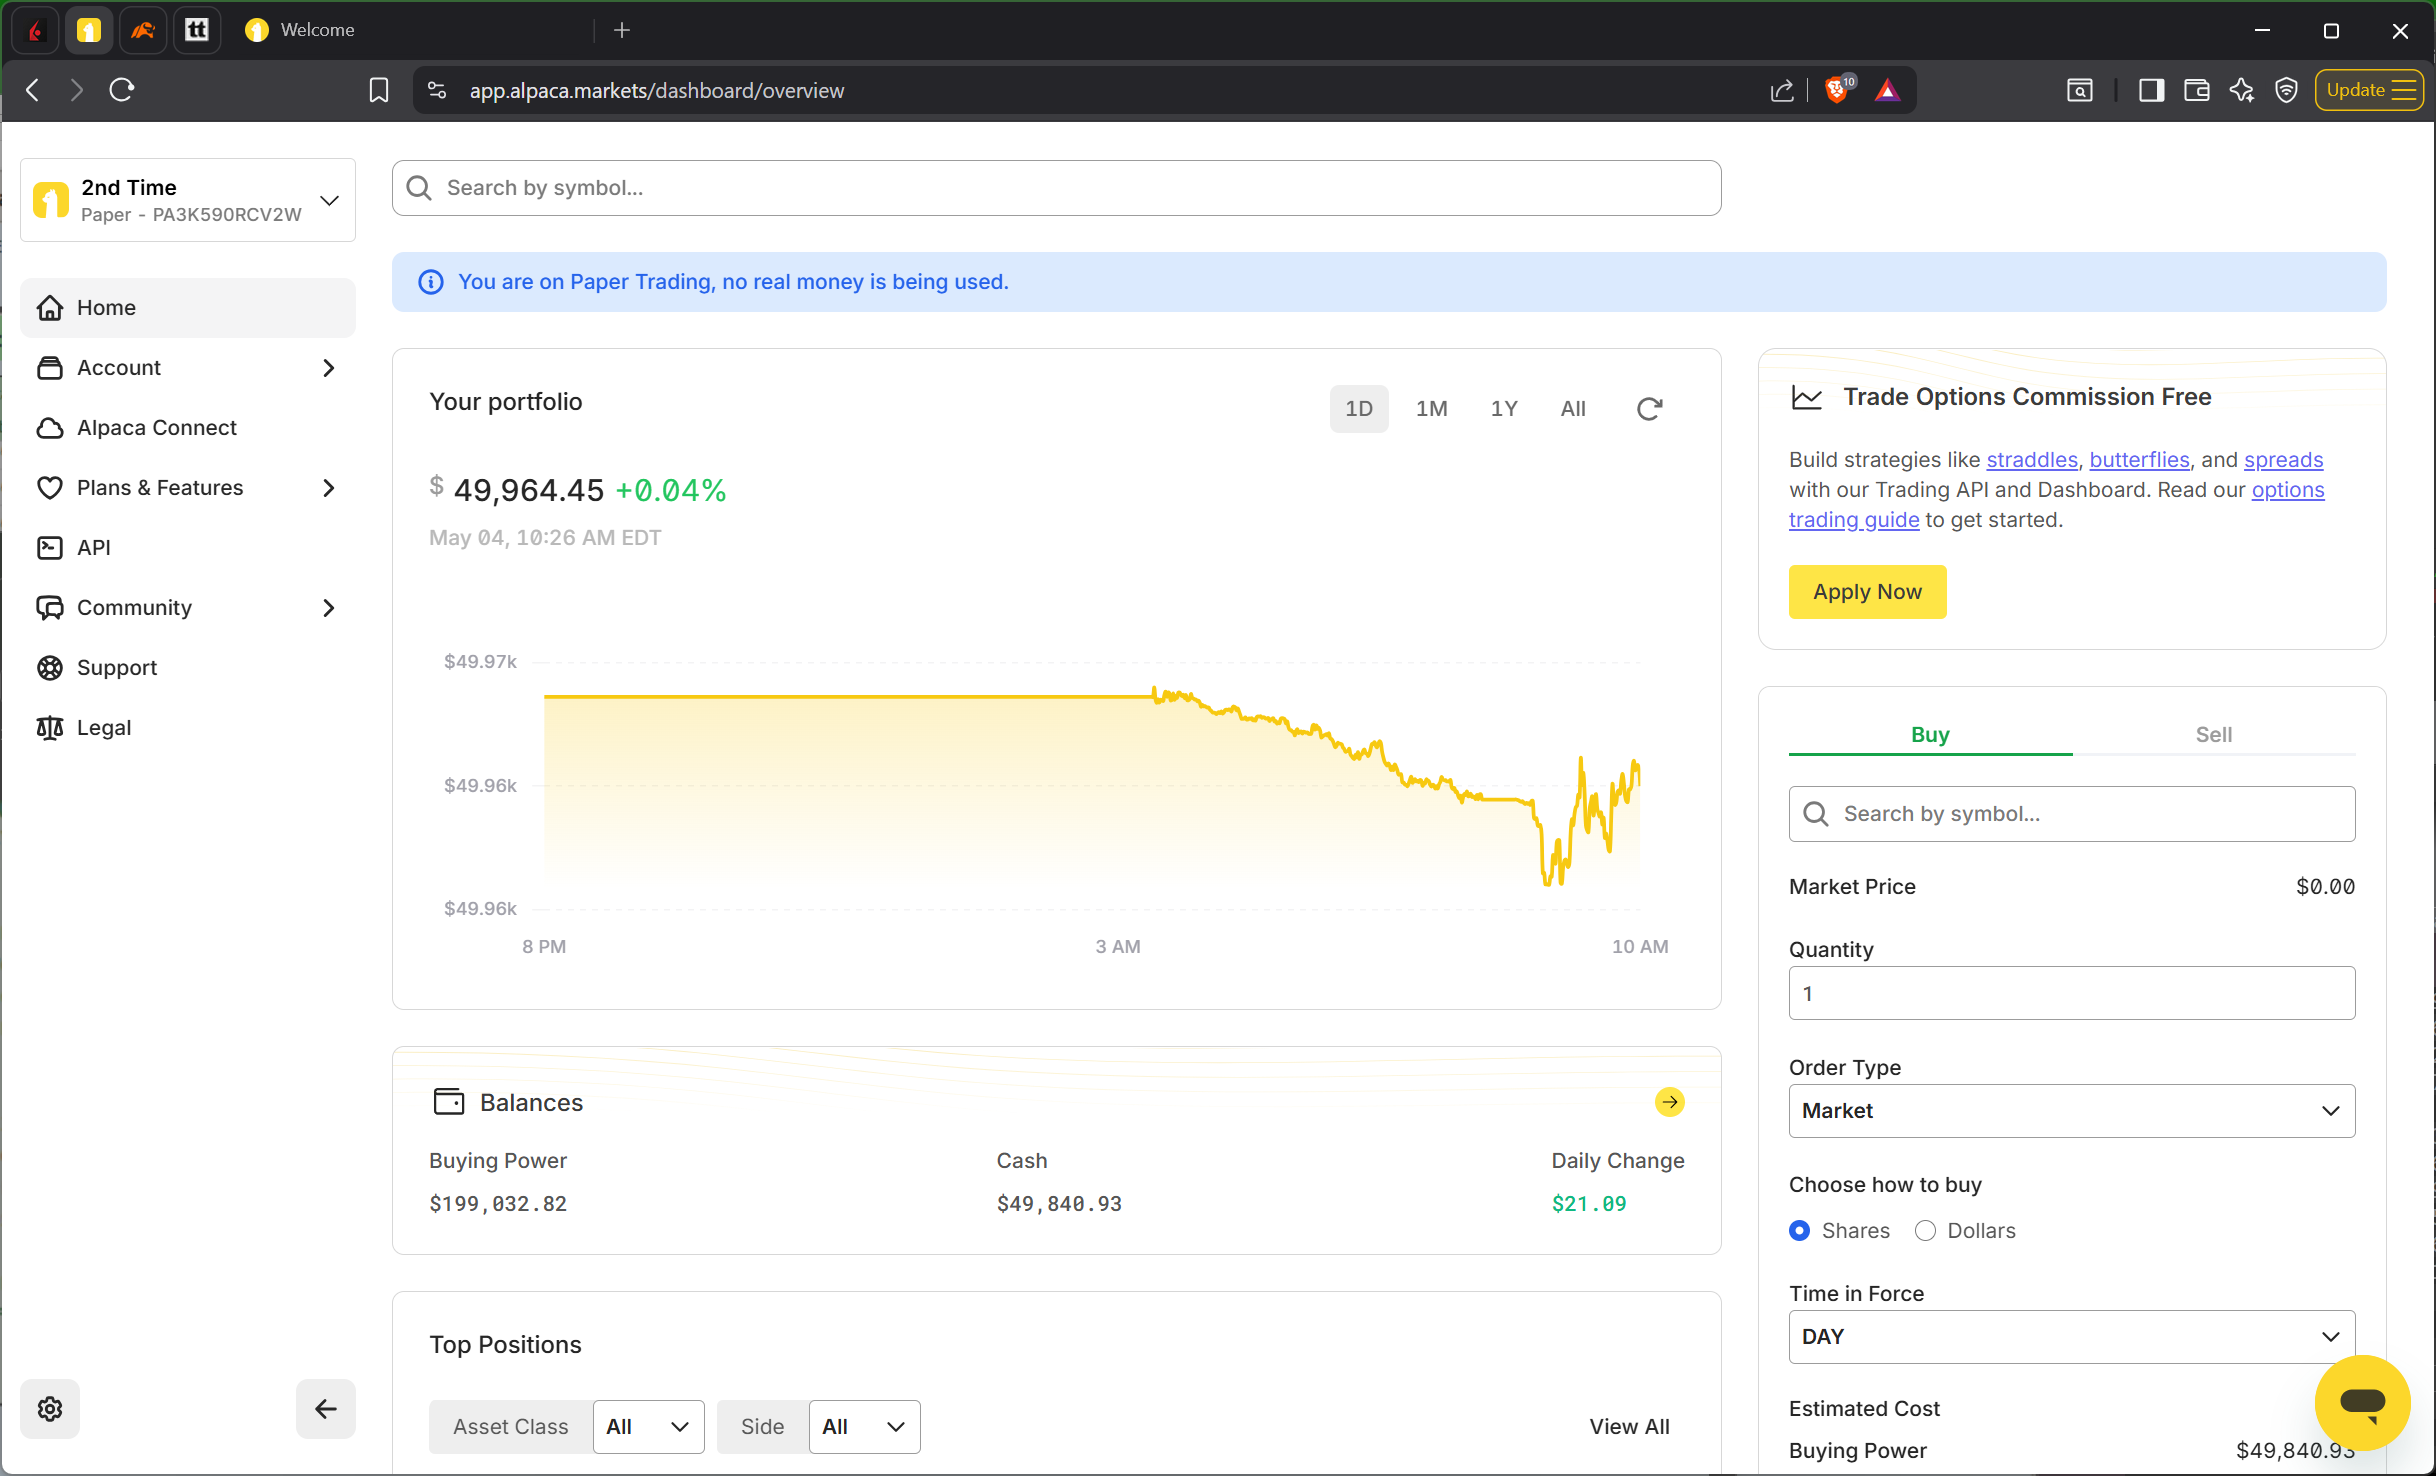Click the browser address bar URL
This screenshot has width=2436, height=1476.
(x=656, y=90)
